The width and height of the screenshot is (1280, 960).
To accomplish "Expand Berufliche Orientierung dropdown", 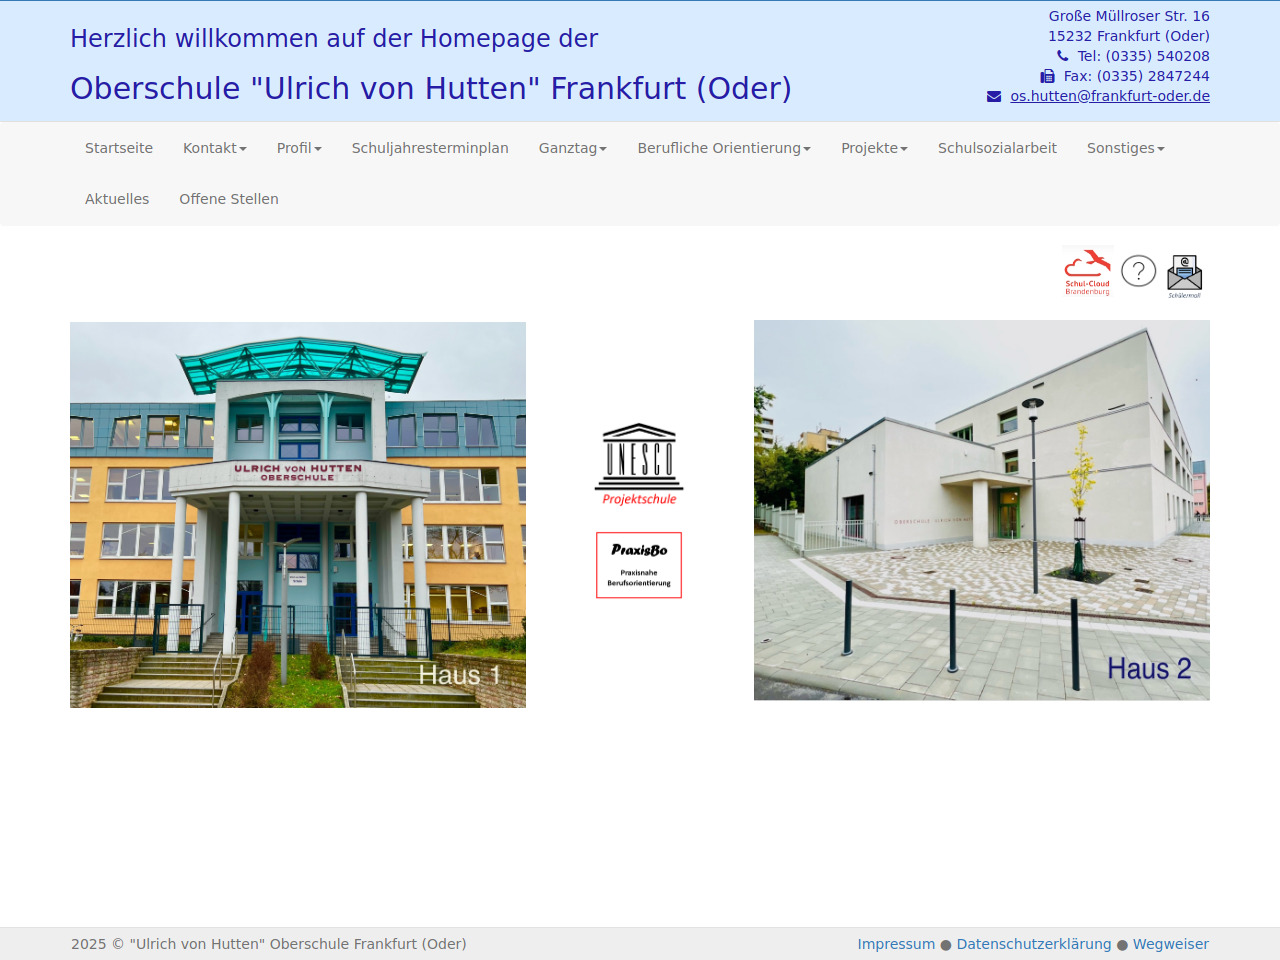I will pyautogui.click(x=724, y=148).
